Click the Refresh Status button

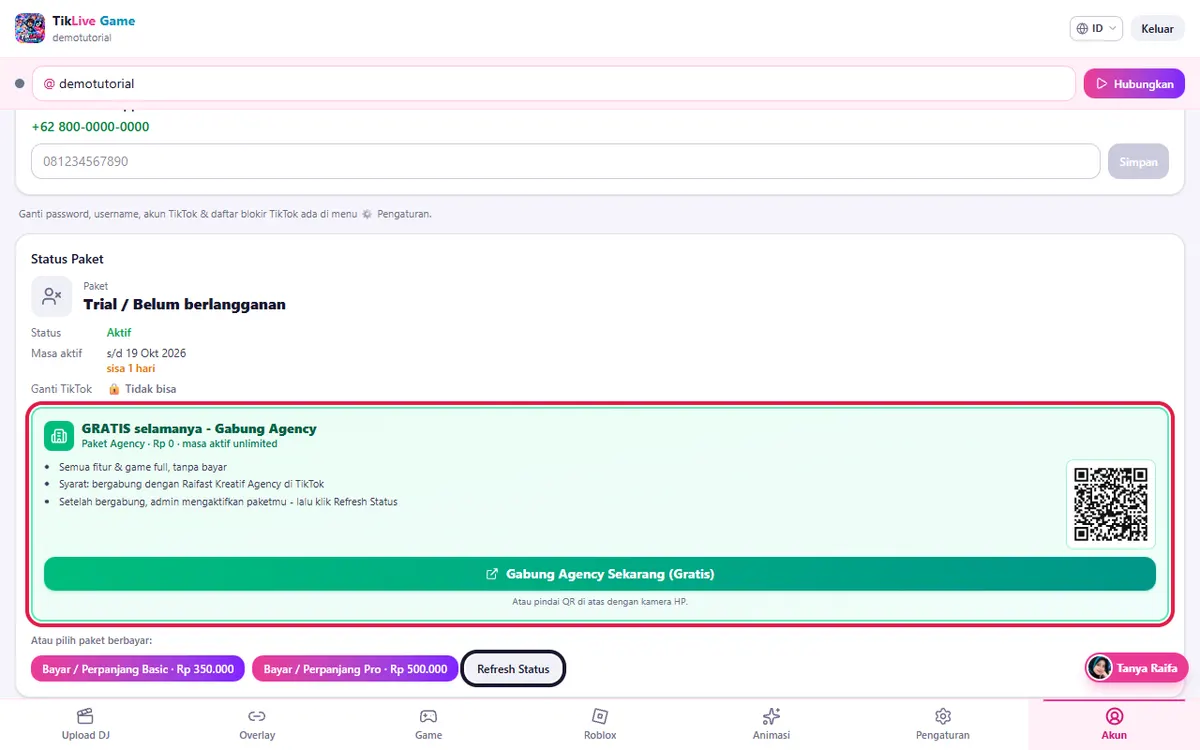pyautogui.click(x=513, y=669)
